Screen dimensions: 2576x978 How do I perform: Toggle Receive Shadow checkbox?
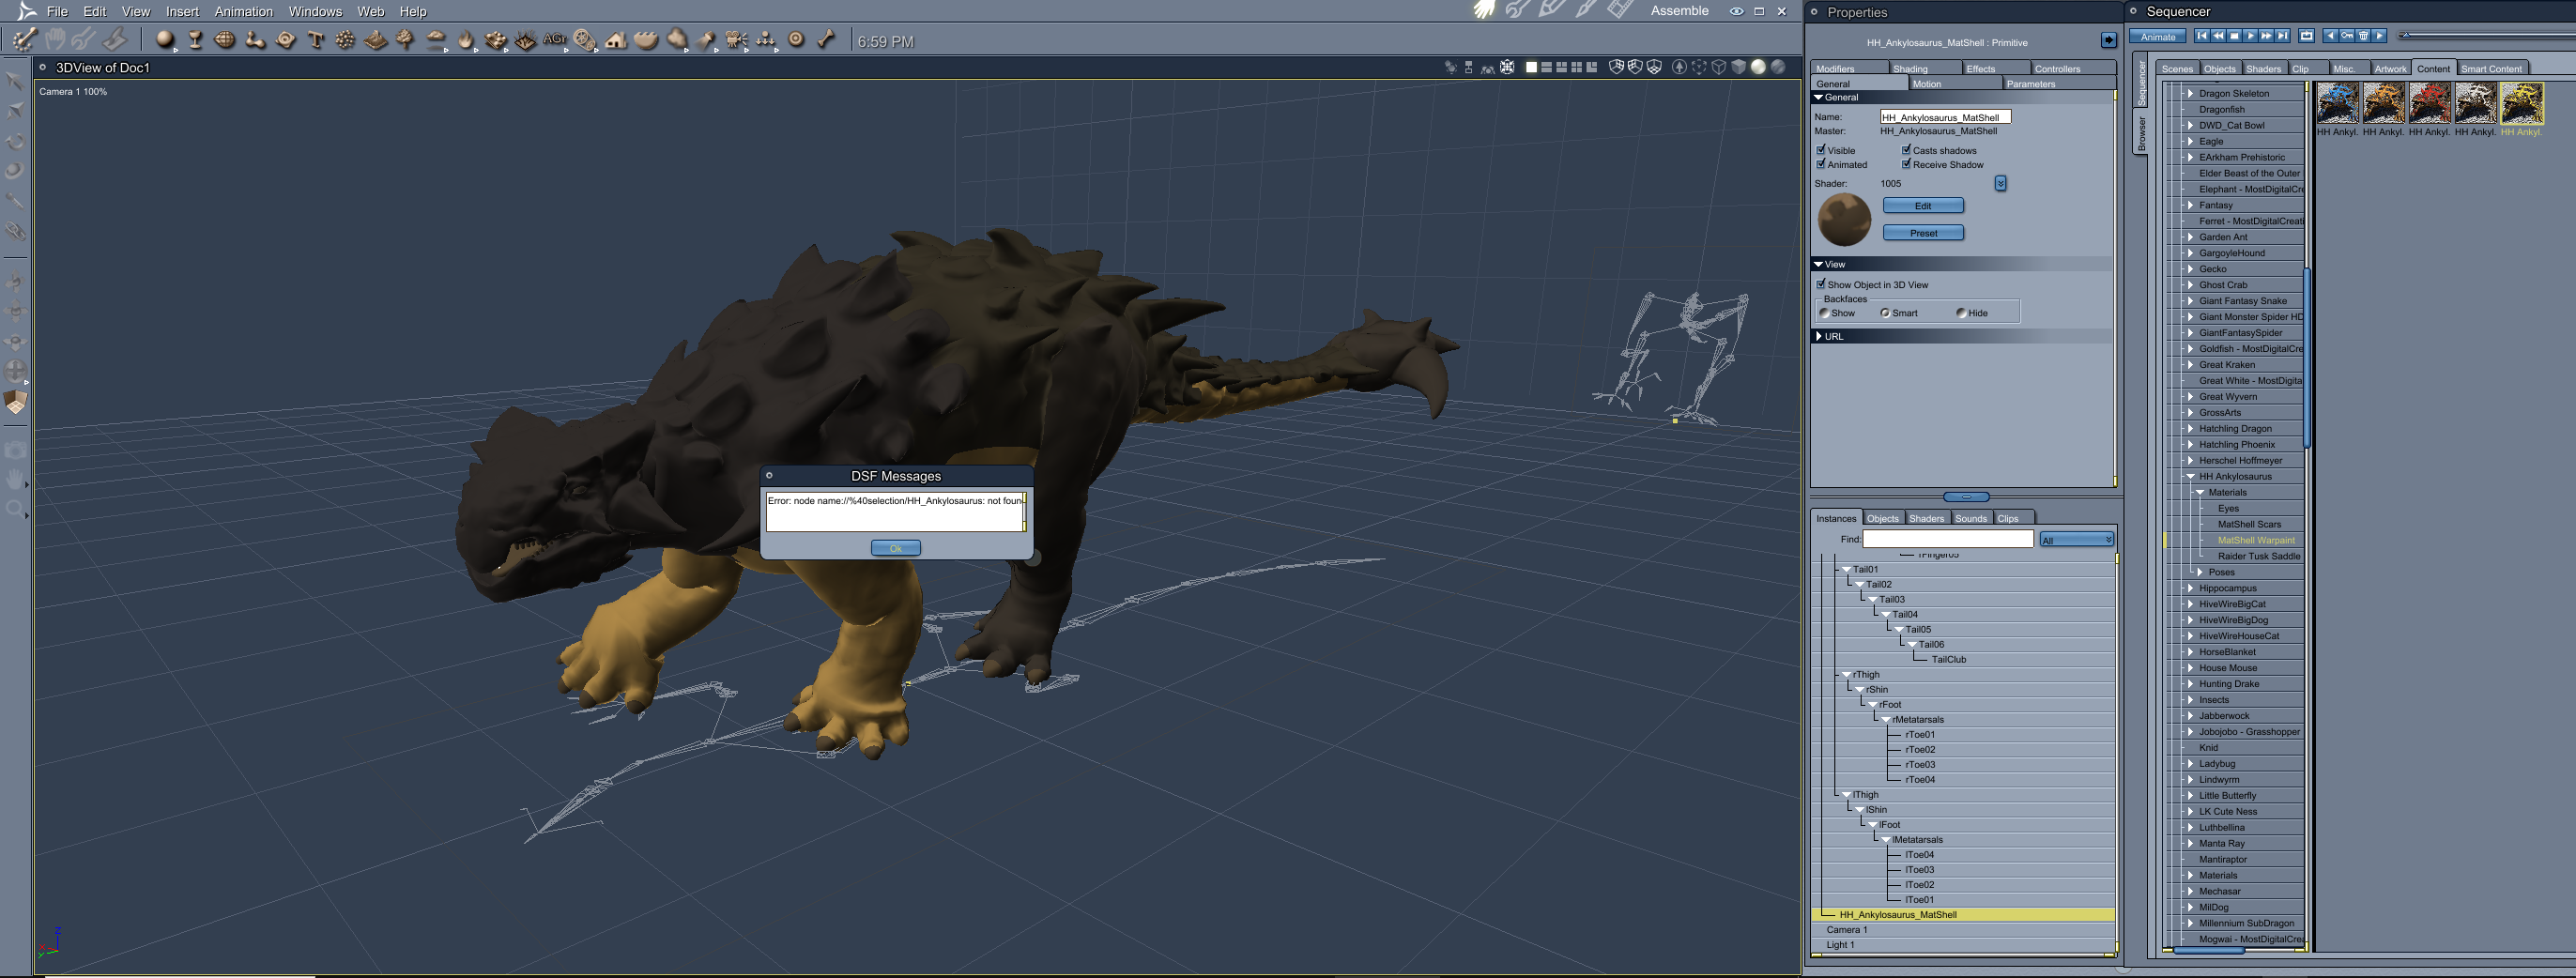point(1906,164)
